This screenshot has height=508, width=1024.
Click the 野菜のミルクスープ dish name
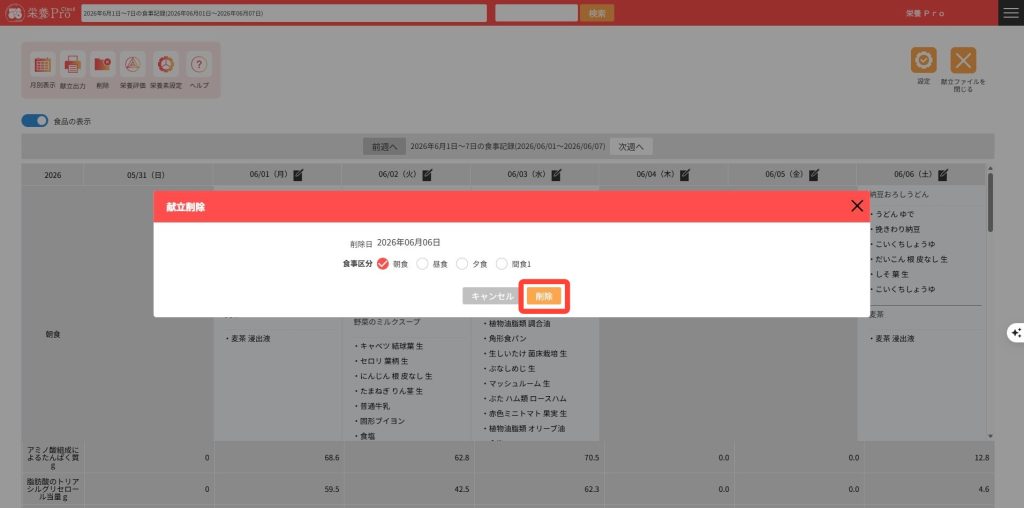tap(387, 322)
